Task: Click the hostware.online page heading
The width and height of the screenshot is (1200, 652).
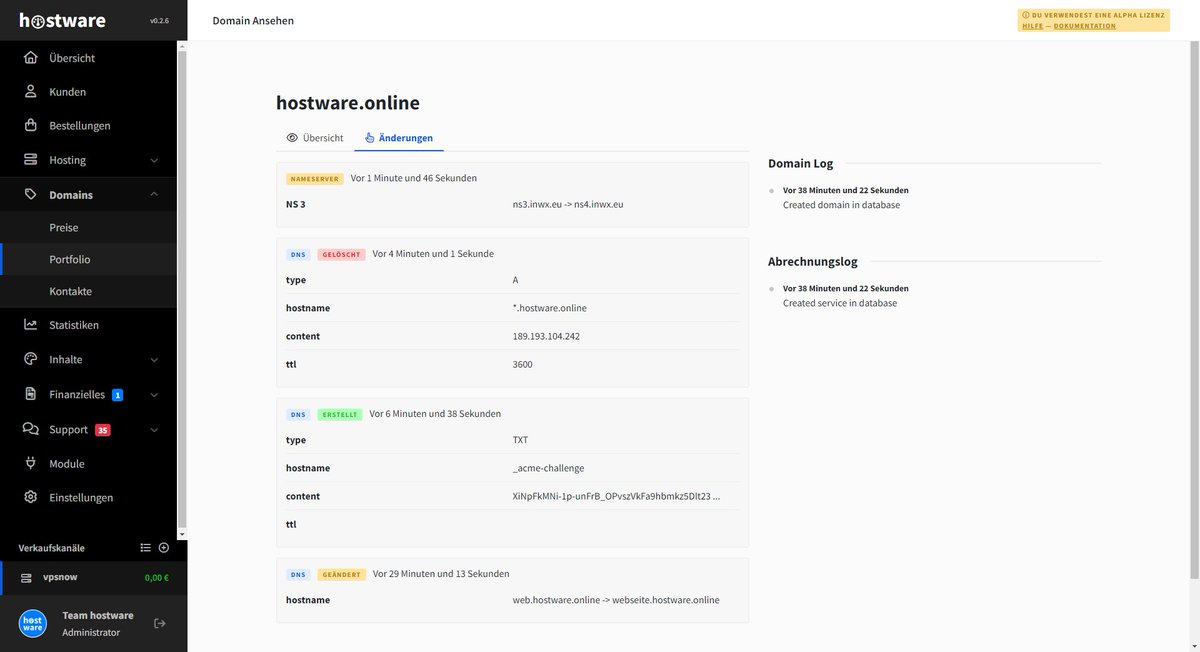Action: tap(348, 102)
